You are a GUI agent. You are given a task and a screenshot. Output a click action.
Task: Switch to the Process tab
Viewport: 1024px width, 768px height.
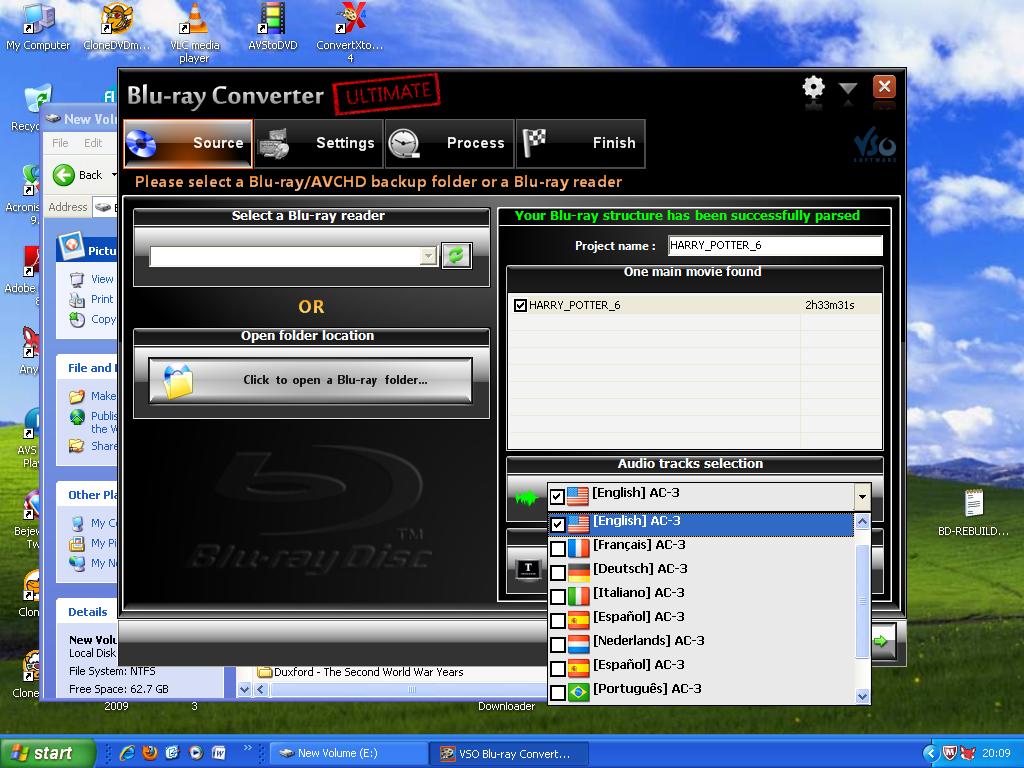pos(449,143)
